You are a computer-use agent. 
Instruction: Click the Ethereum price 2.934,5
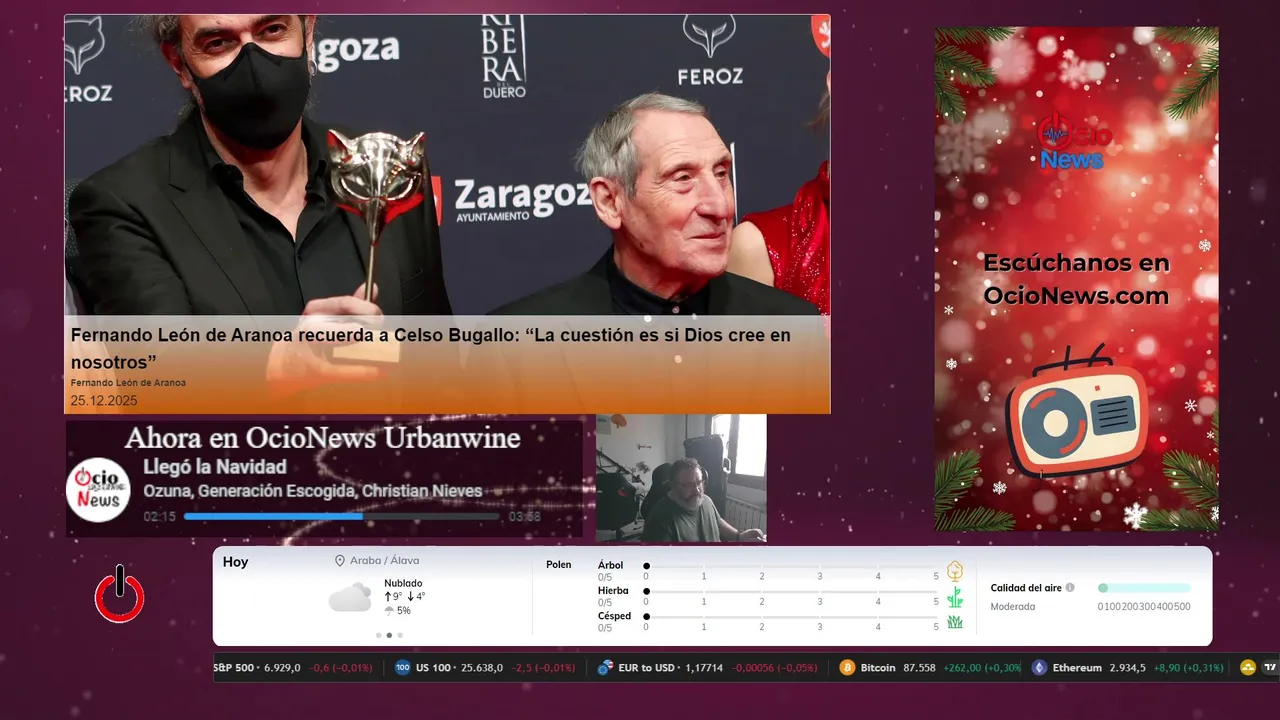pyautogui.click(x=1127, y=667)
